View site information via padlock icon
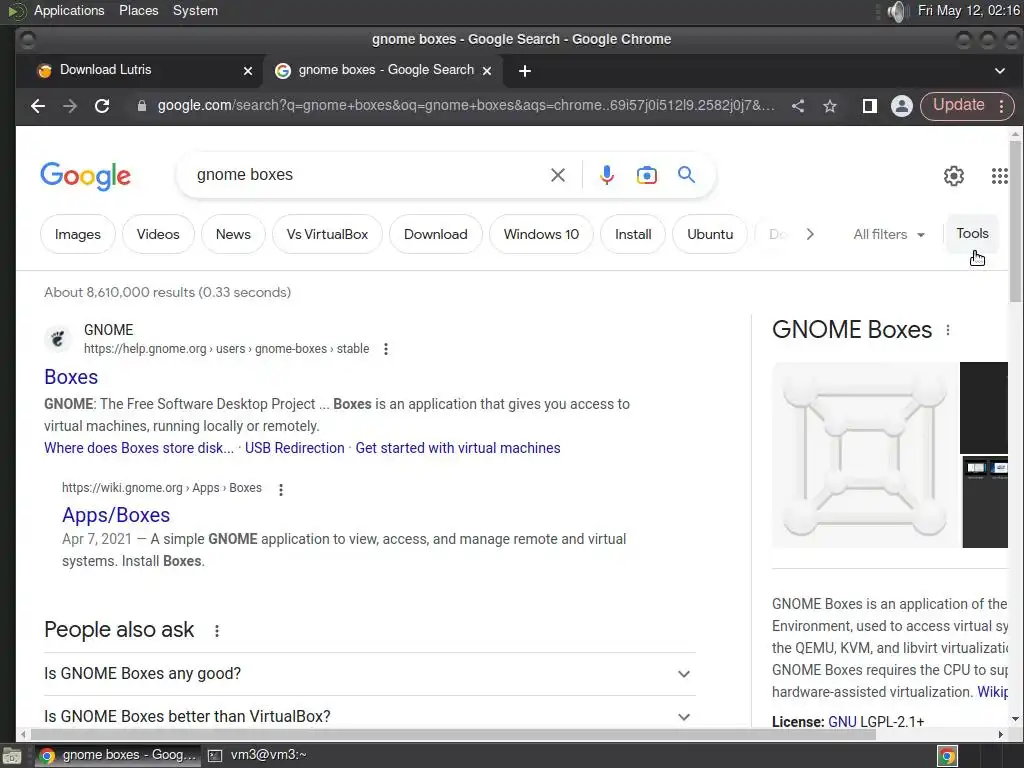This screenshot has height=768, width=1024. tap(142, 106)
